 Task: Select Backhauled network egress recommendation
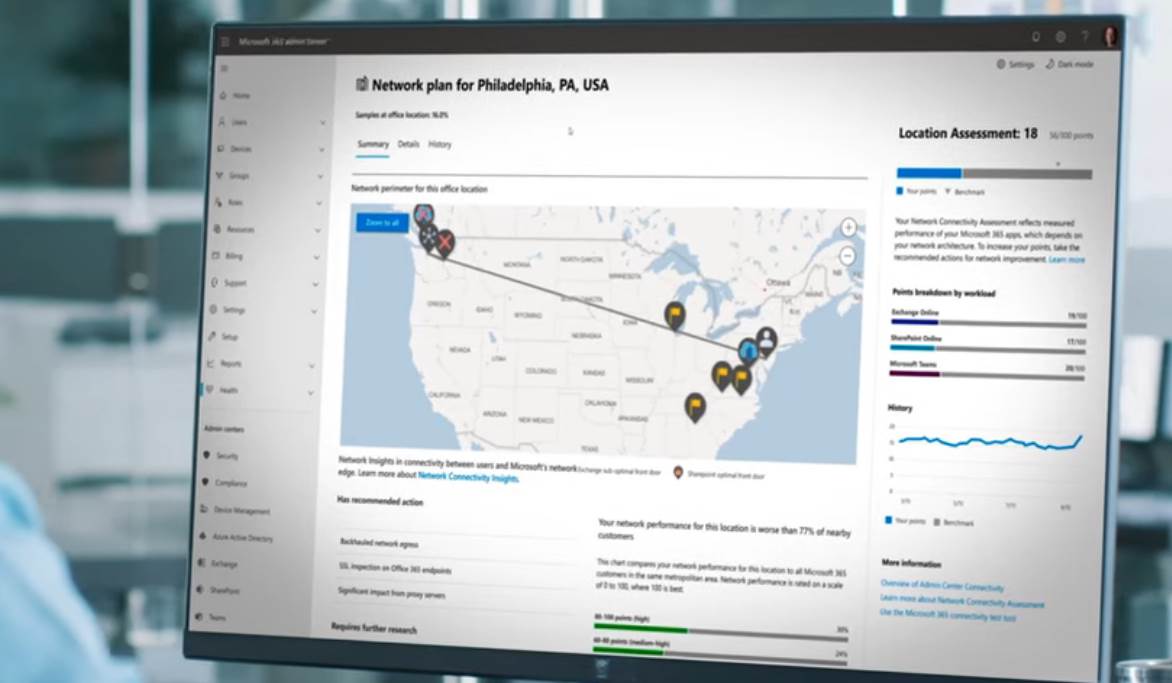378,544
